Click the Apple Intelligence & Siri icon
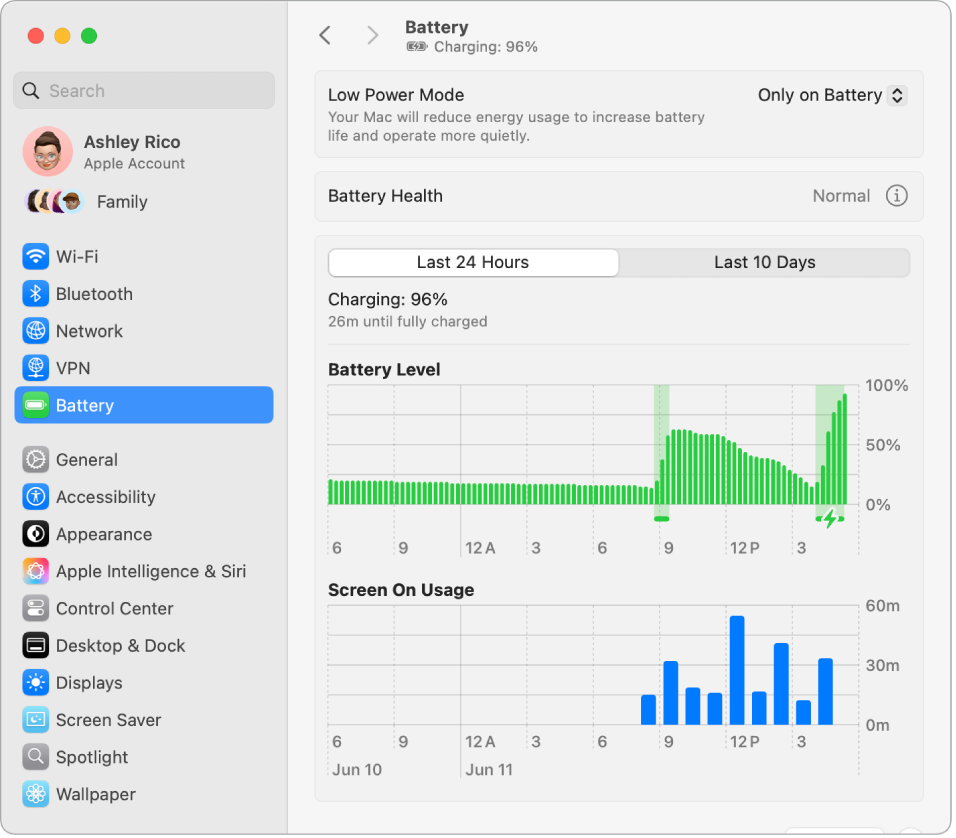The height and width of the screenshot is (838, 956). click(x=36, y=572)
